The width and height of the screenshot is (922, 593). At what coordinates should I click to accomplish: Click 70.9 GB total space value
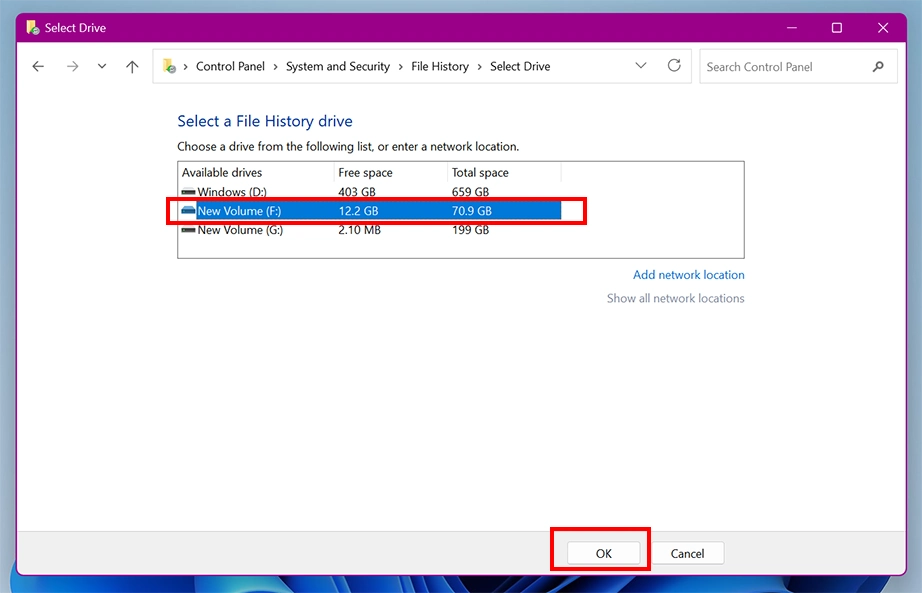click(x=472, y=211)
